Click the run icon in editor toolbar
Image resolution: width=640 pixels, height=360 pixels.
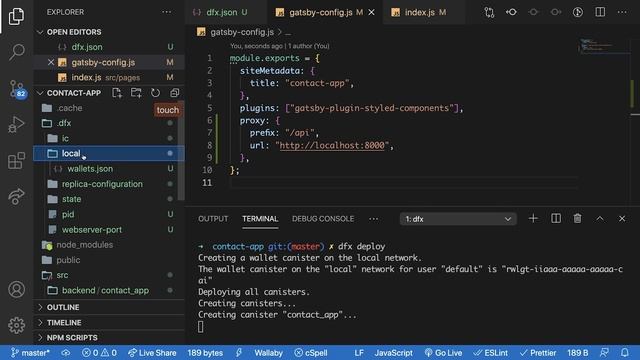point(578,12)
